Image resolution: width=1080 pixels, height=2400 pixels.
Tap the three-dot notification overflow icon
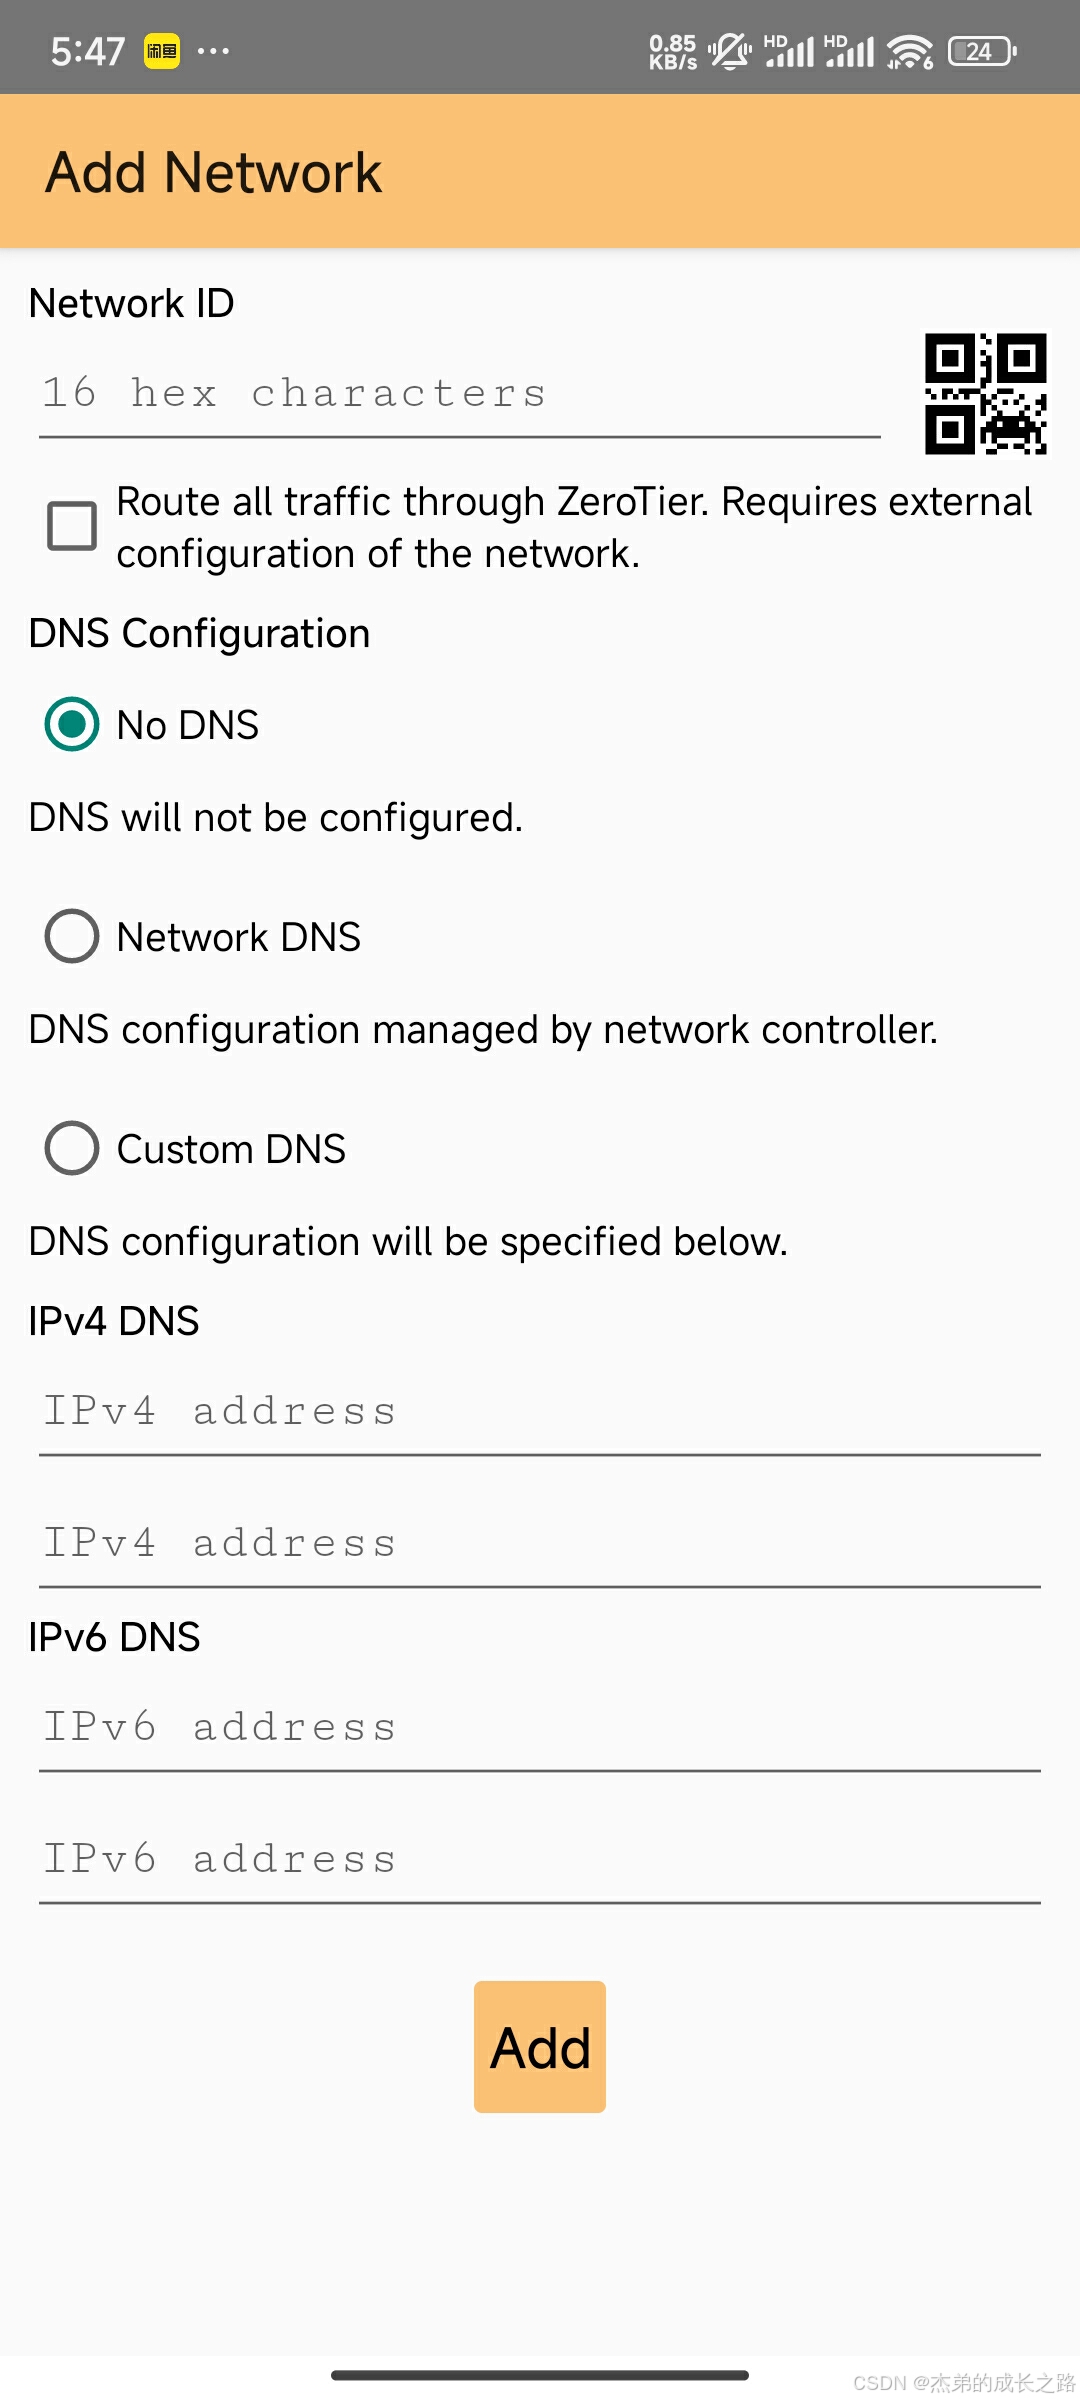pos(213,51)
